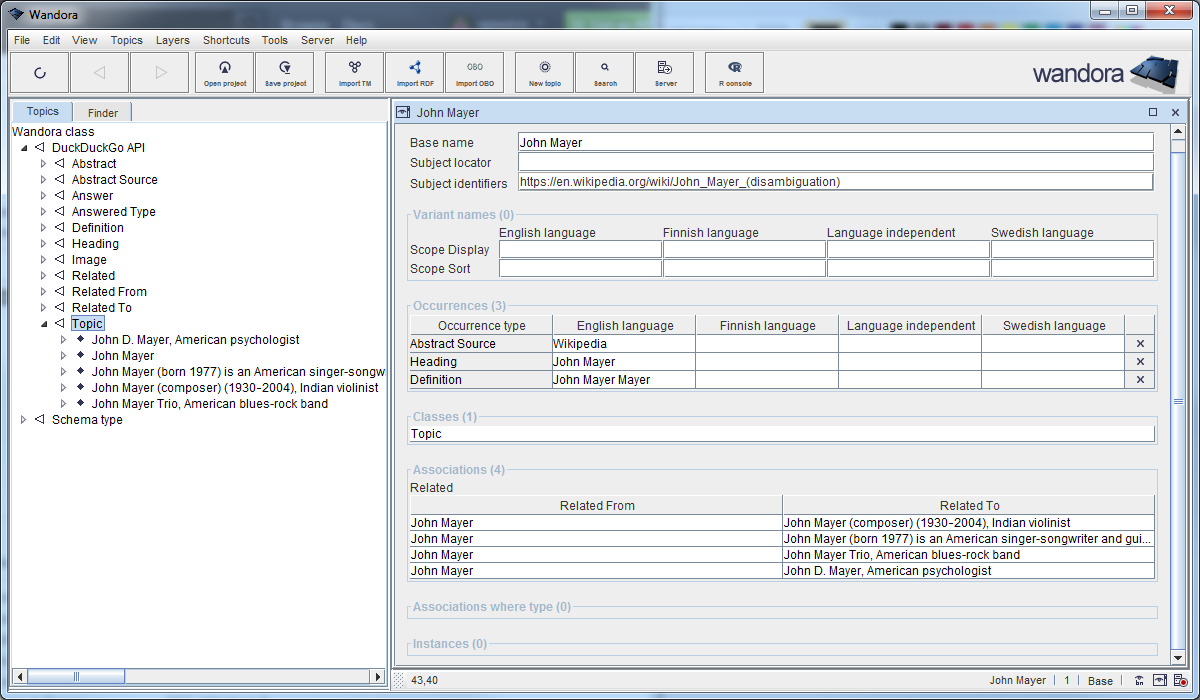This screenshot has height=700, width=1200.
Task: Select John Mayer Trio tree item
Action: click(209, 404)
